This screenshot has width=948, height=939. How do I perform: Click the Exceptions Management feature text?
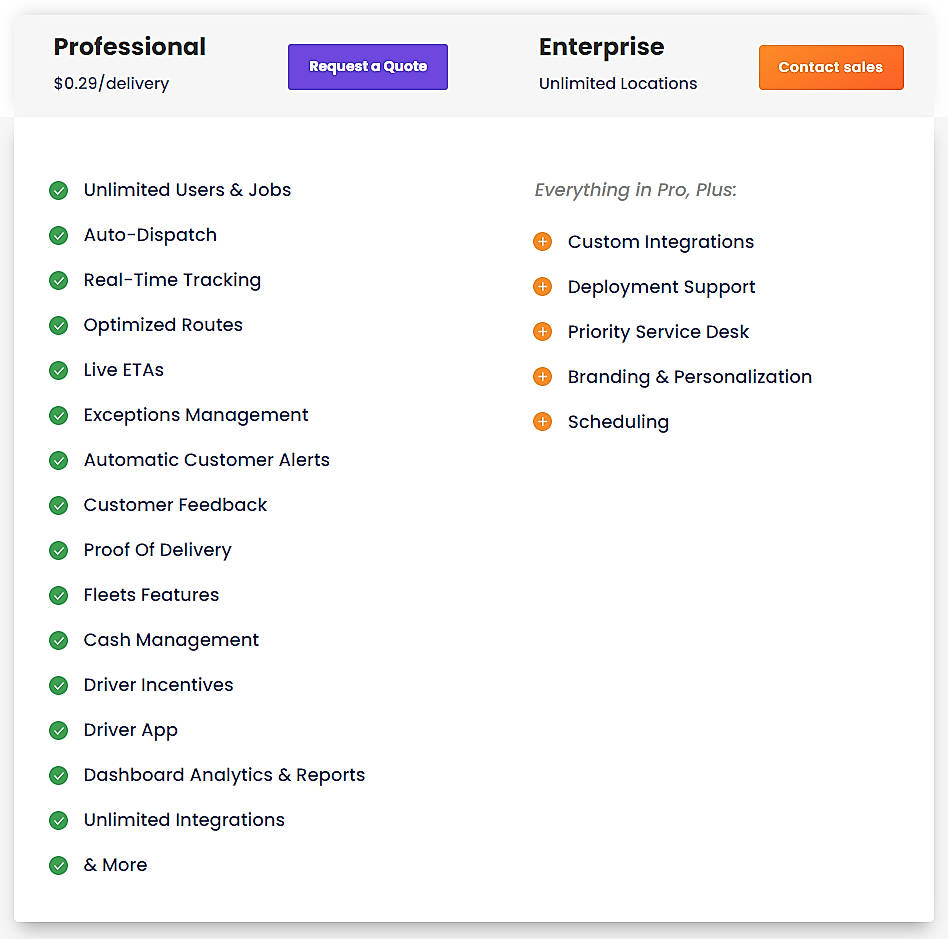[196, 415]
